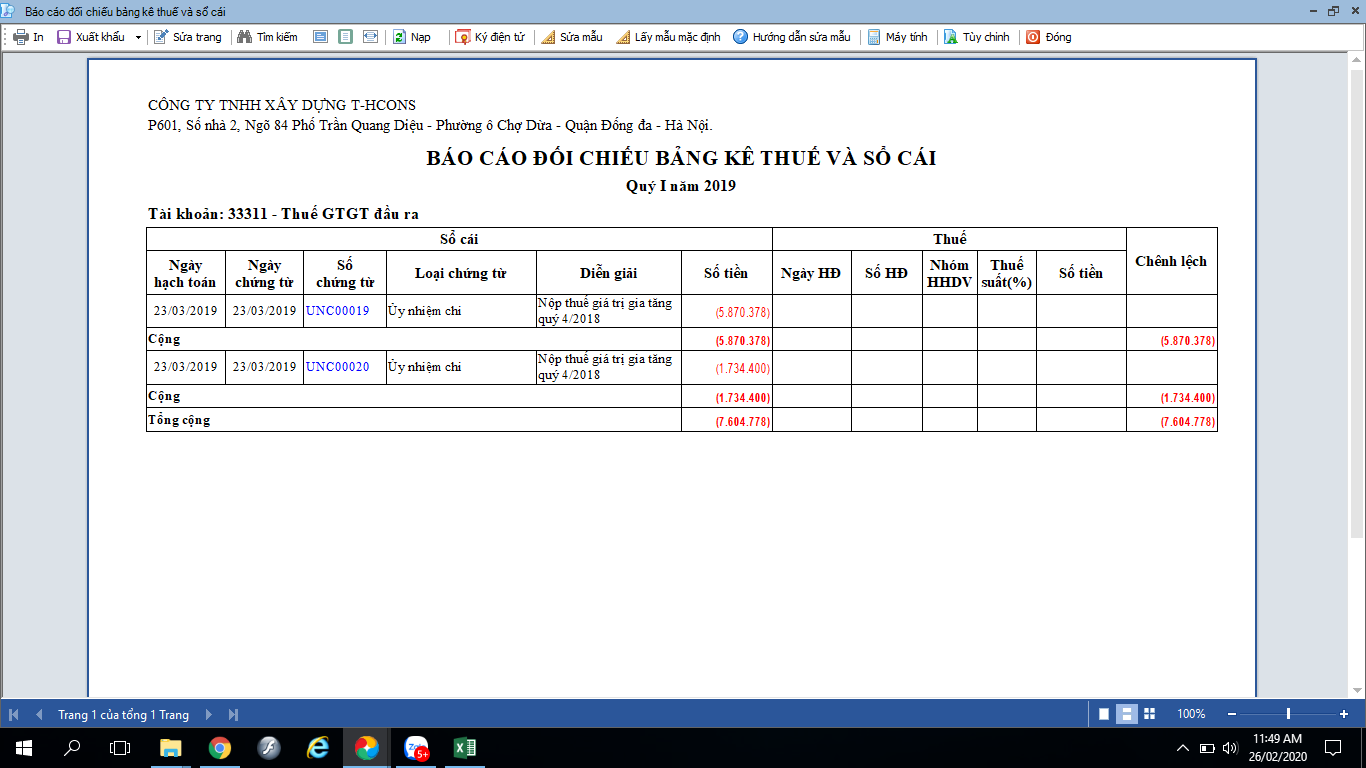1366x768 pixels.
Task: Open voucher link UNC00019
Action: tap(337, 311)
